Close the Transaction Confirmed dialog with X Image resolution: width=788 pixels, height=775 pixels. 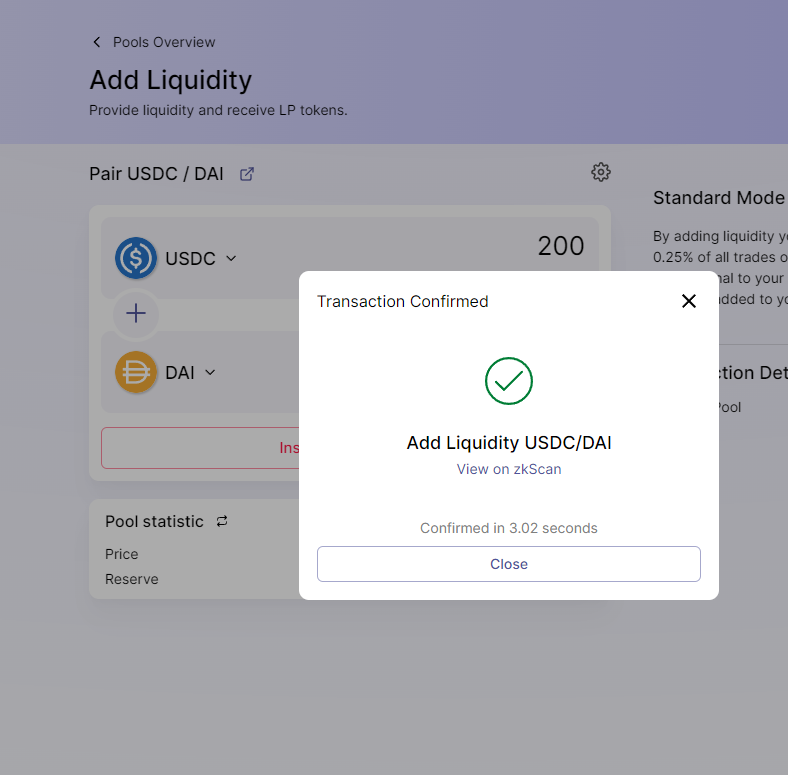point(688,301)
